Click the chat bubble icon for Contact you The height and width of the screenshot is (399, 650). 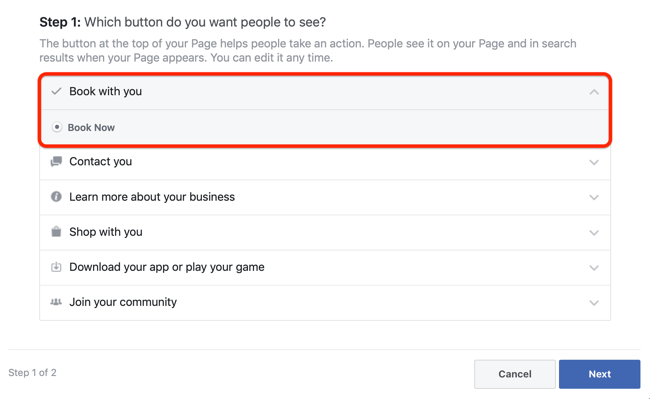pyautogui.click(x=56, y=162)
